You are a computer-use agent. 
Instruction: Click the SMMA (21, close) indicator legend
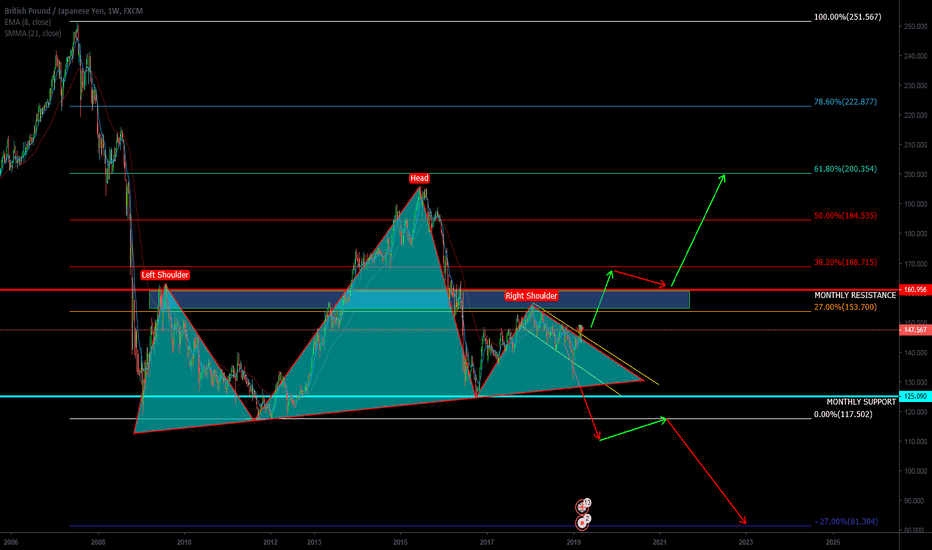pyautogui.click(x=32, y=33)
